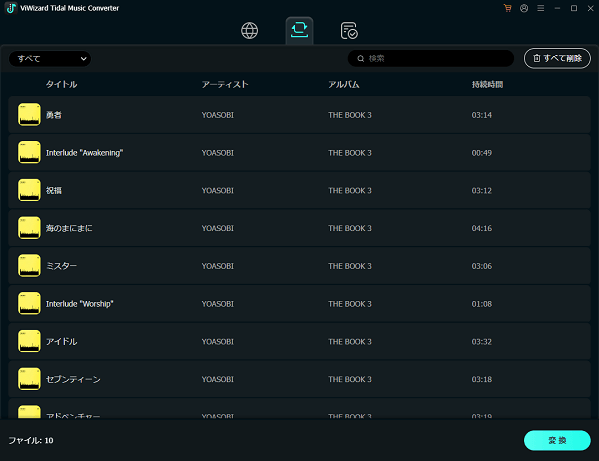Close the ViWizard window
The width and height of the screenshot is (599, 461).
590,8
